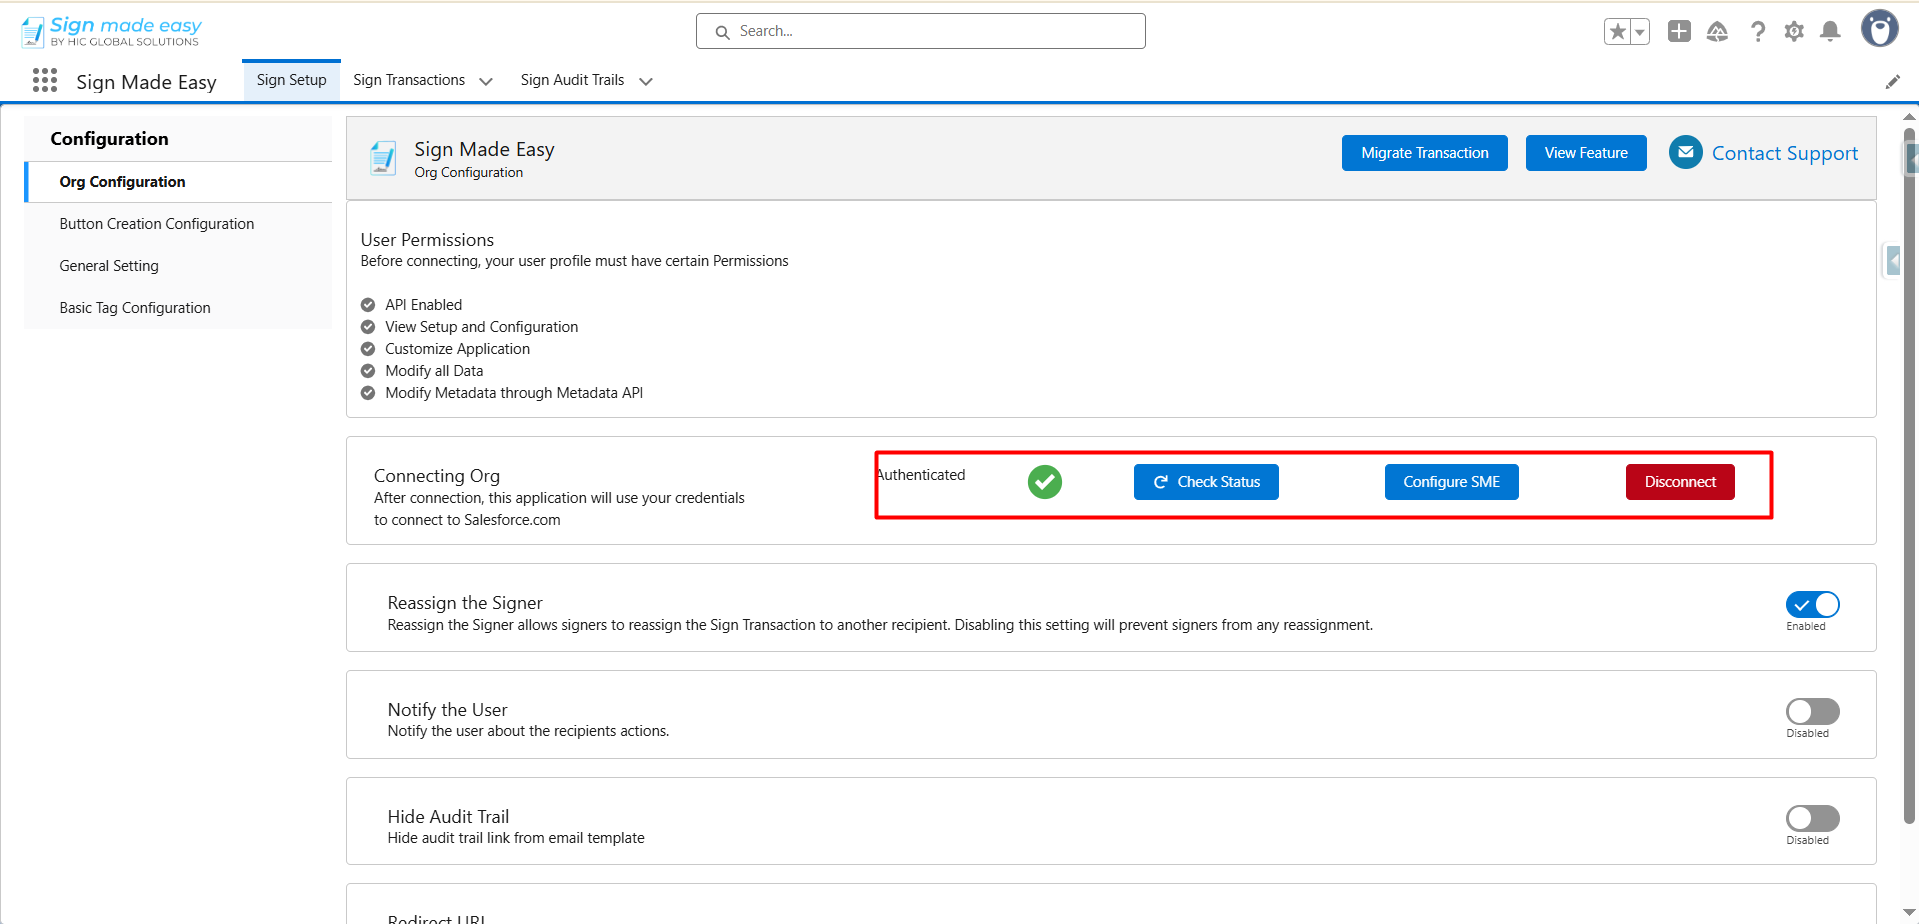The height and width of the screenshot is (924, 1919).
Task: Enable the Hide Audit Trail toggle
Action: tap(1812, 819)
